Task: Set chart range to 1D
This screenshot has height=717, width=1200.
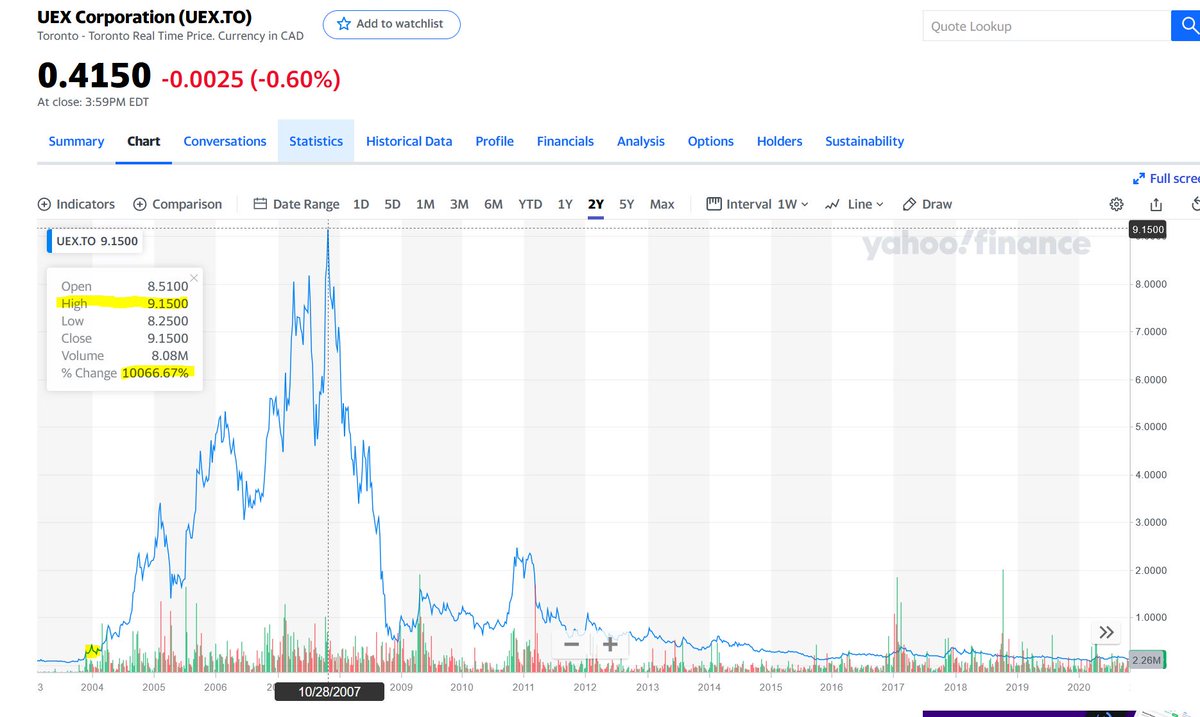Action: [x=361, y=204]
